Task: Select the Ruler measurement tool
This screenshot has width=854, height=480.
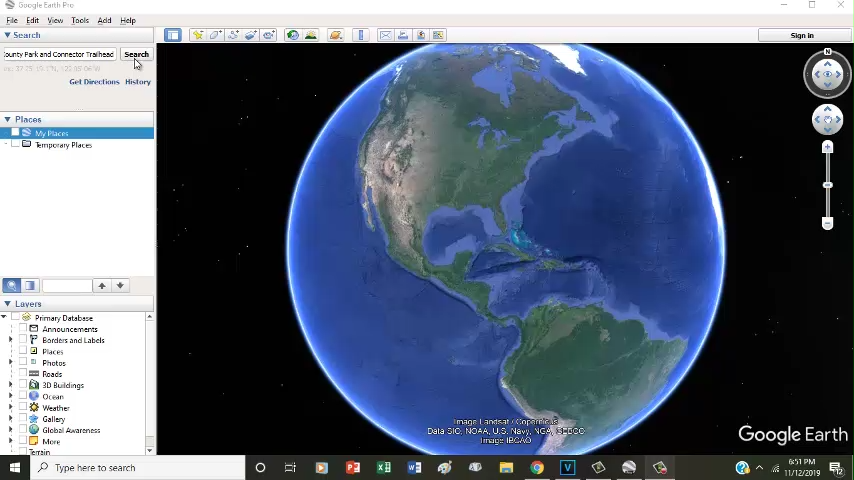Action: tap(361, 35)
